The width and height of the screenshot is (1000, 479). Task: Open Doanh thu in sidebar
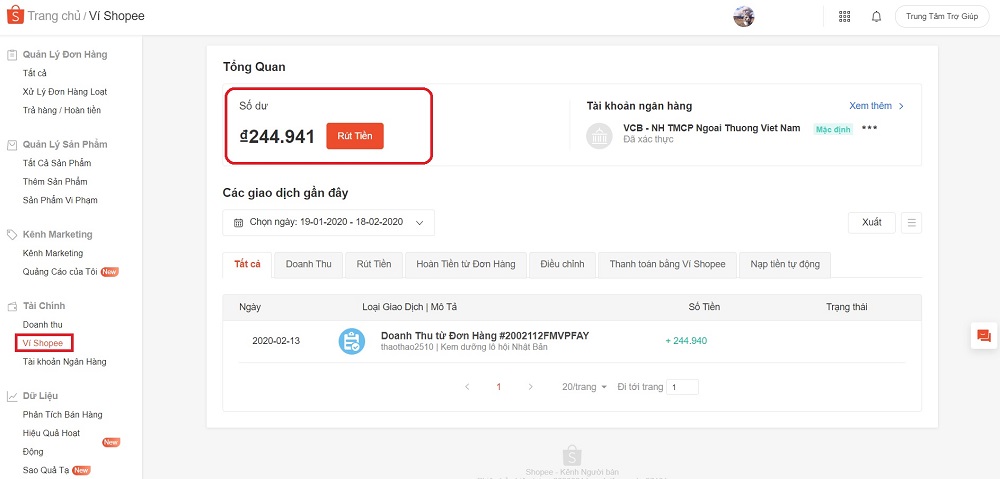click(x=43, y=325)
